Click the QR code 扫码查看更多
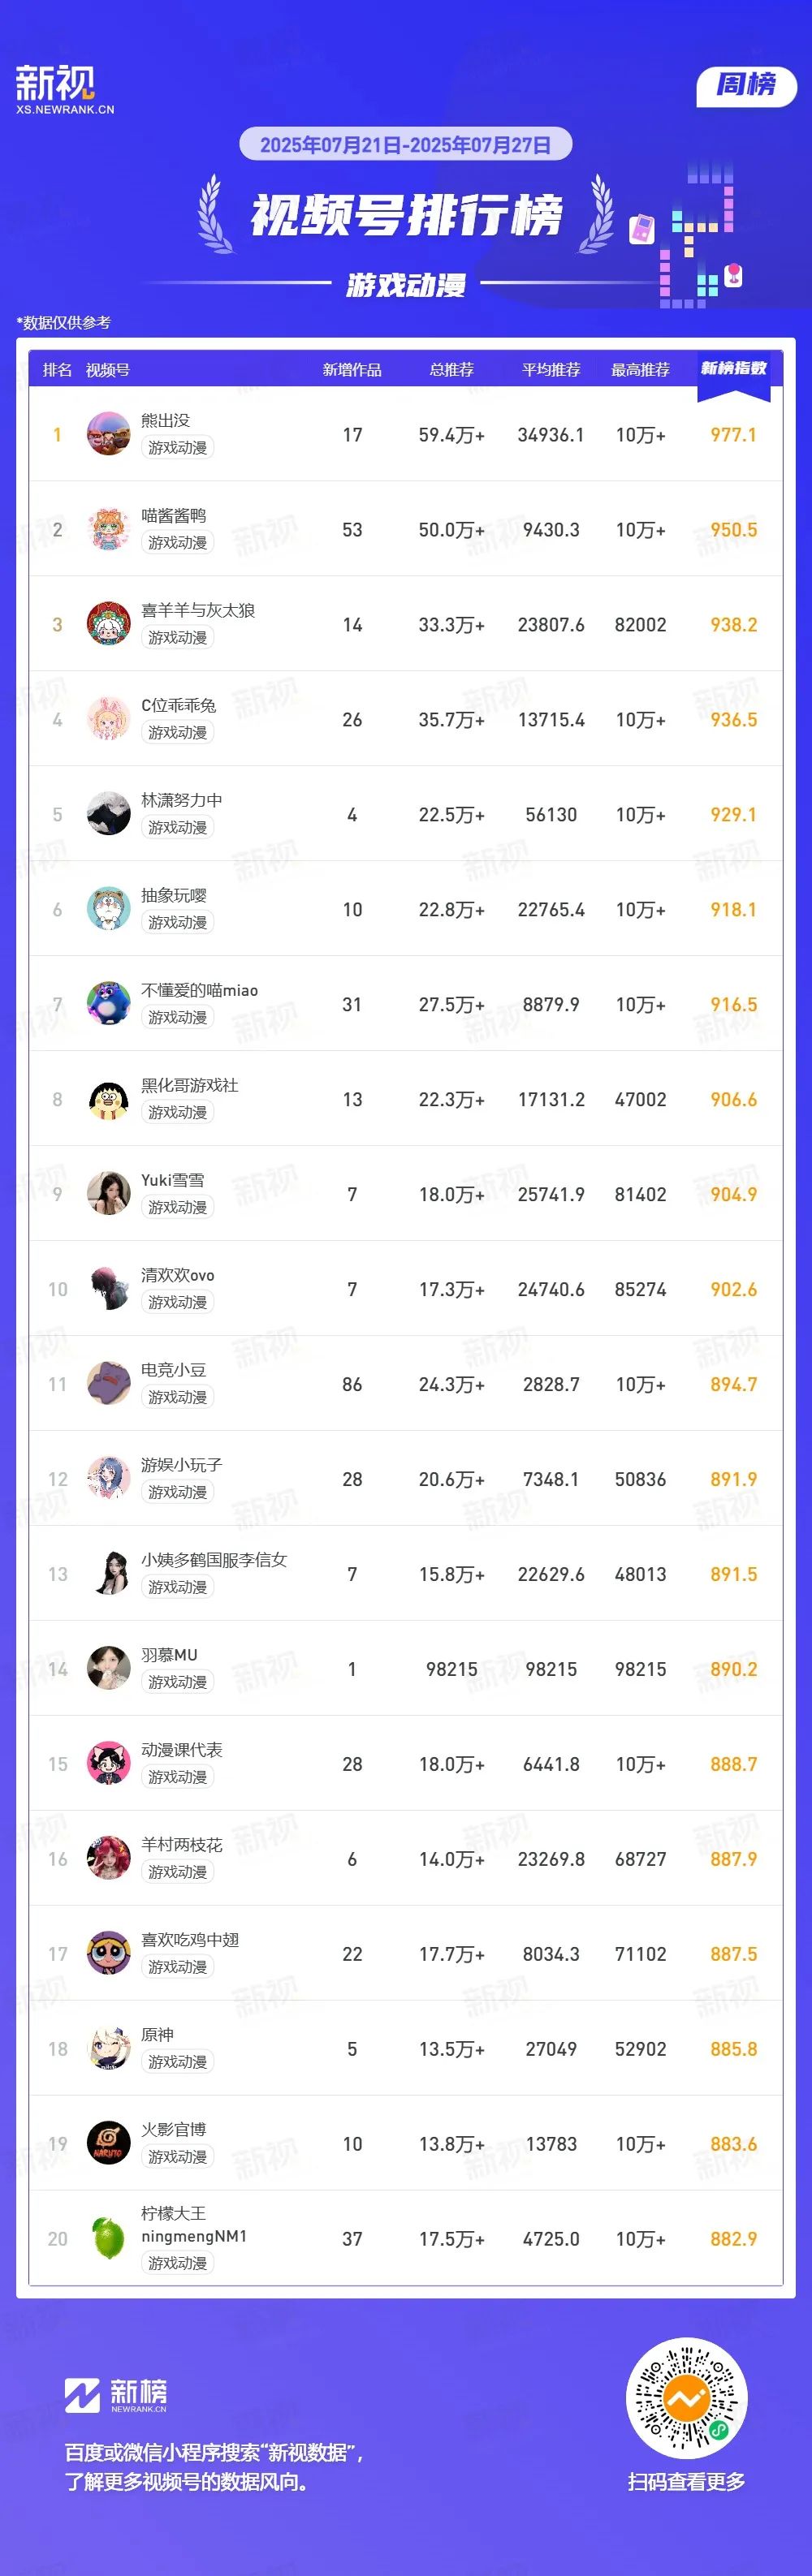Screen dimensions: 812x2576 [686, 2397]
